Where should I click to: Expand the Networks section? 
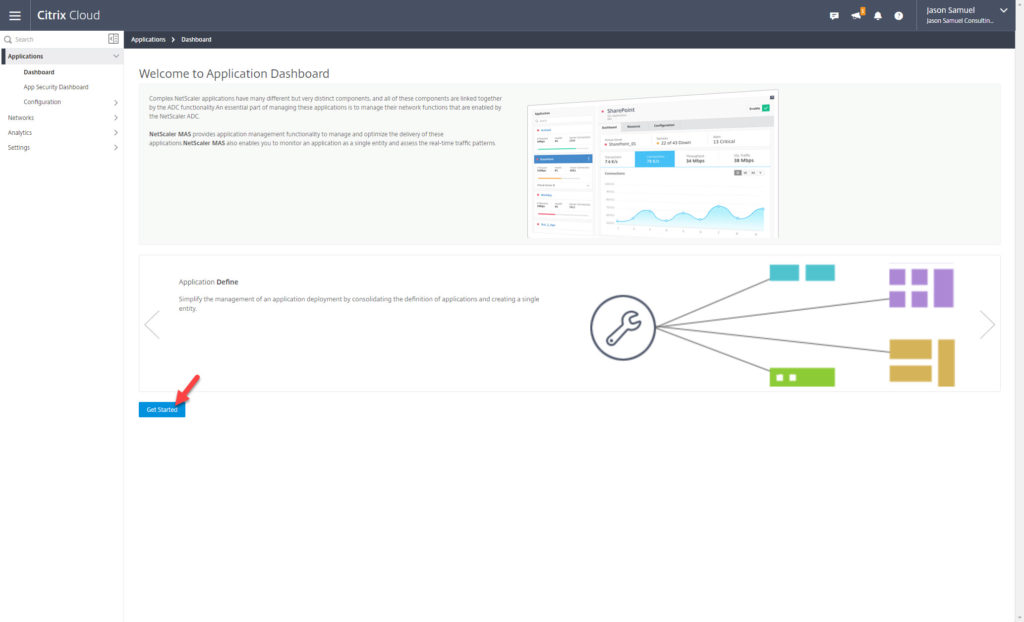tap(116, 117)
